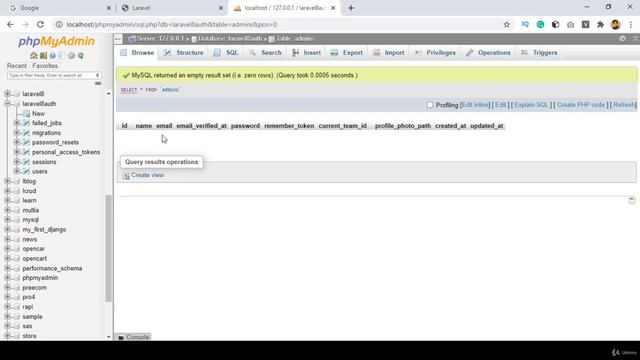This screenshot has width=640, height=360.
Task: Open the browser extensions puzzle icon
Action: click(600, 24)
